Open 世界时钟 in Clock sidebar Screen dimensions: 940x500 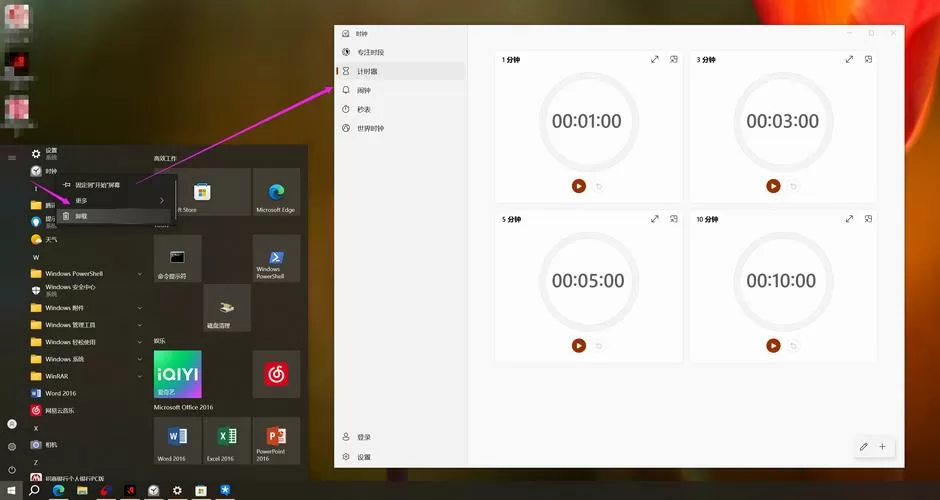click(401, 128)
